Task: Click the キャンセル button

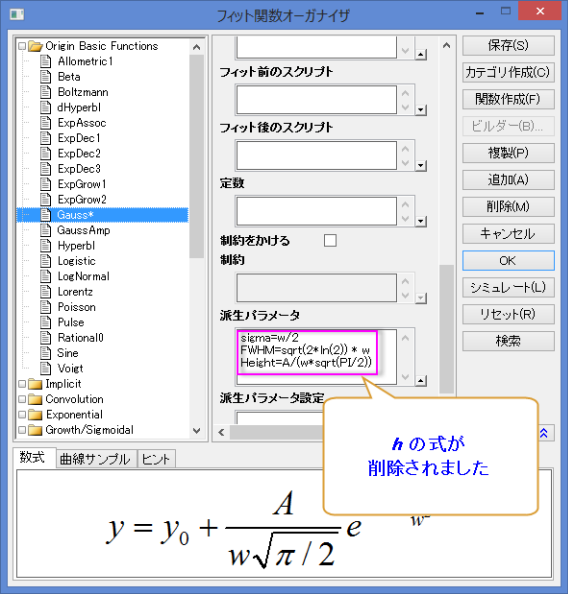Action: coord(508,234)
